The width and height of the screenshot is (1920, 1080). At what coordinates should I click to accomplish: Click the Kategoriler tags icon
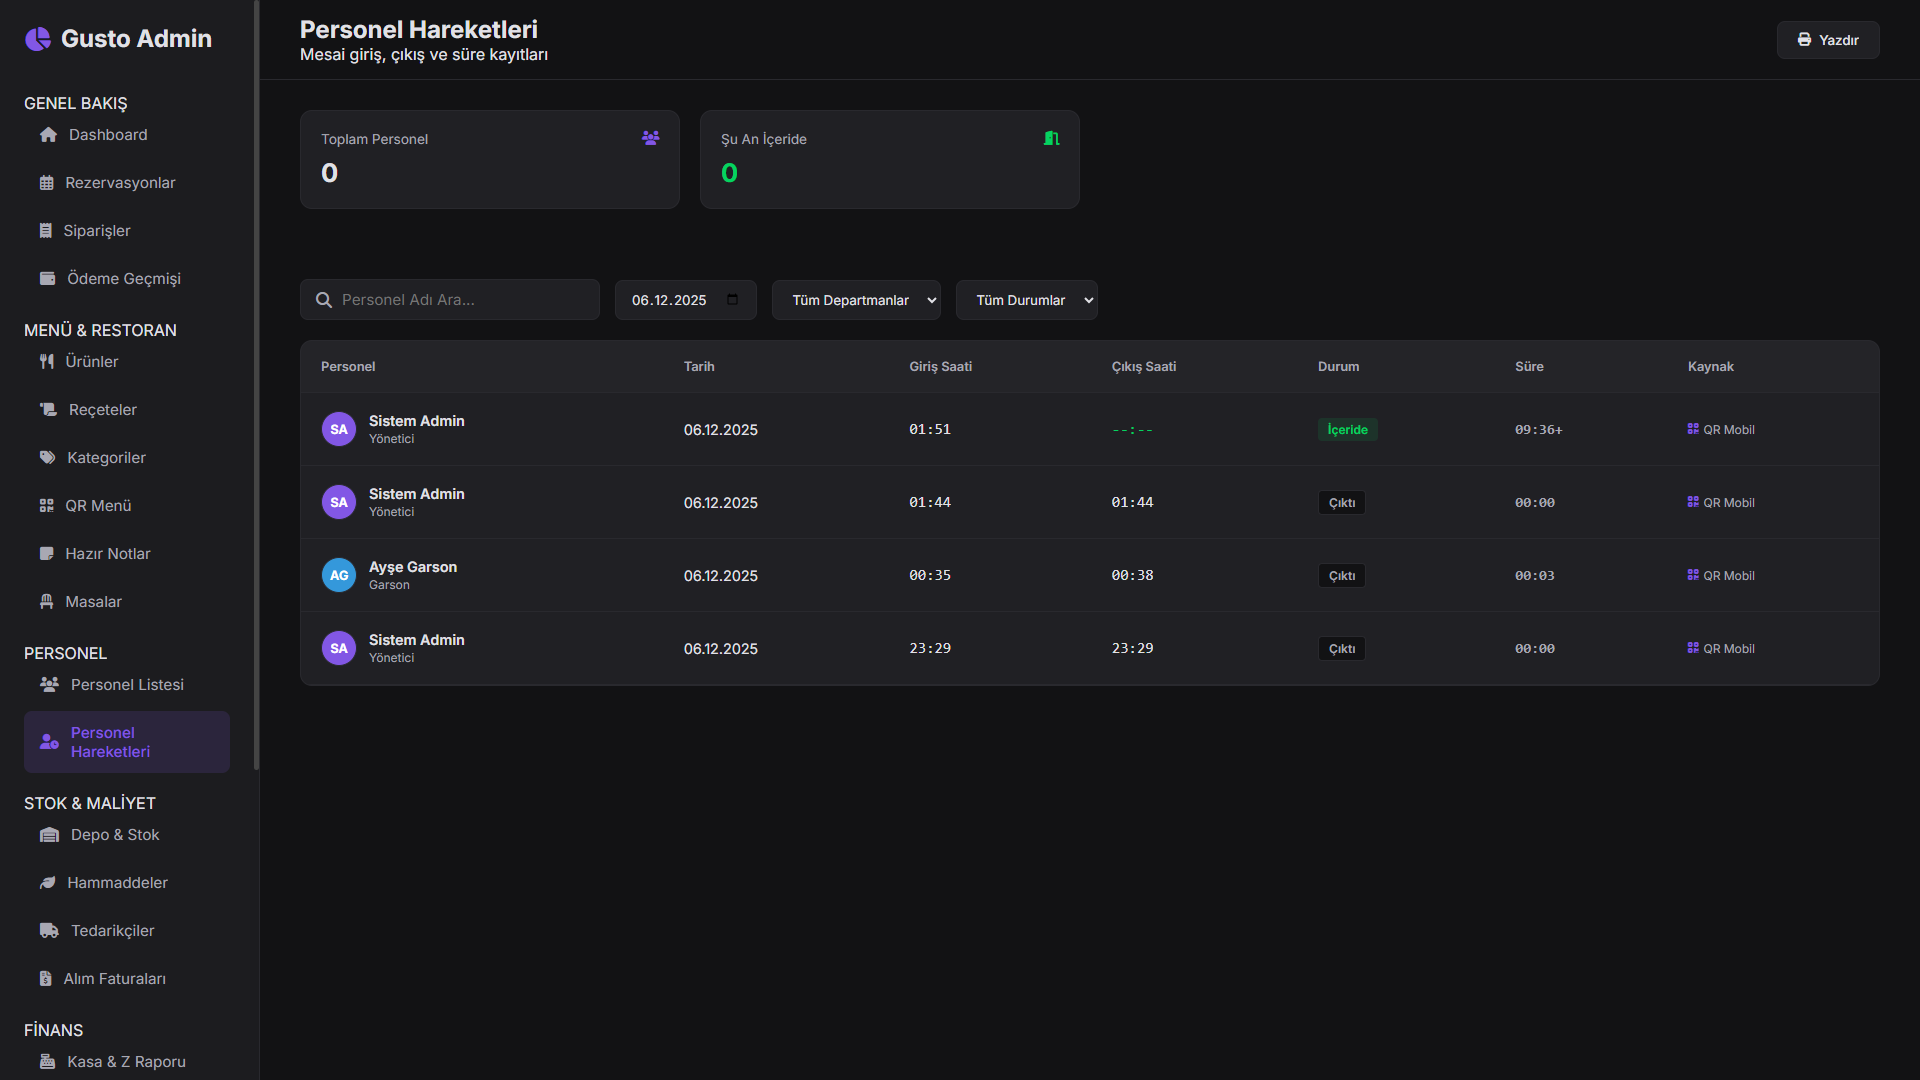(x=47, y=458)
